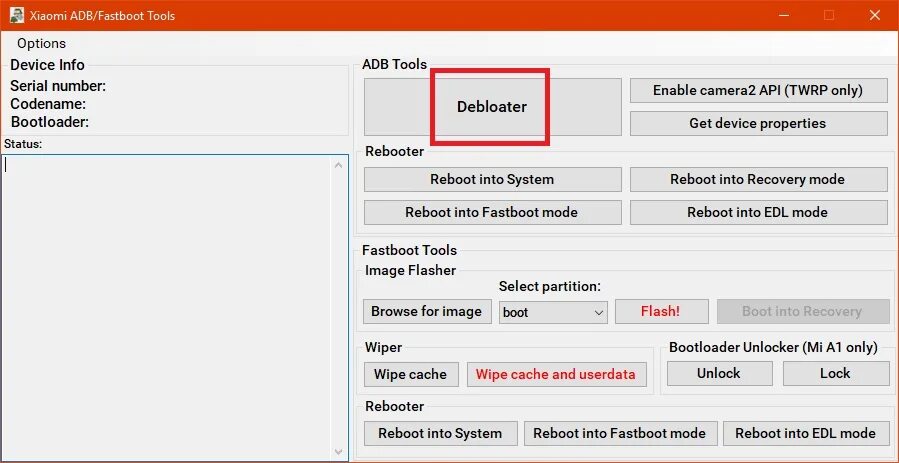Minimize the application window
899x463 pixels.
(785, 15)
